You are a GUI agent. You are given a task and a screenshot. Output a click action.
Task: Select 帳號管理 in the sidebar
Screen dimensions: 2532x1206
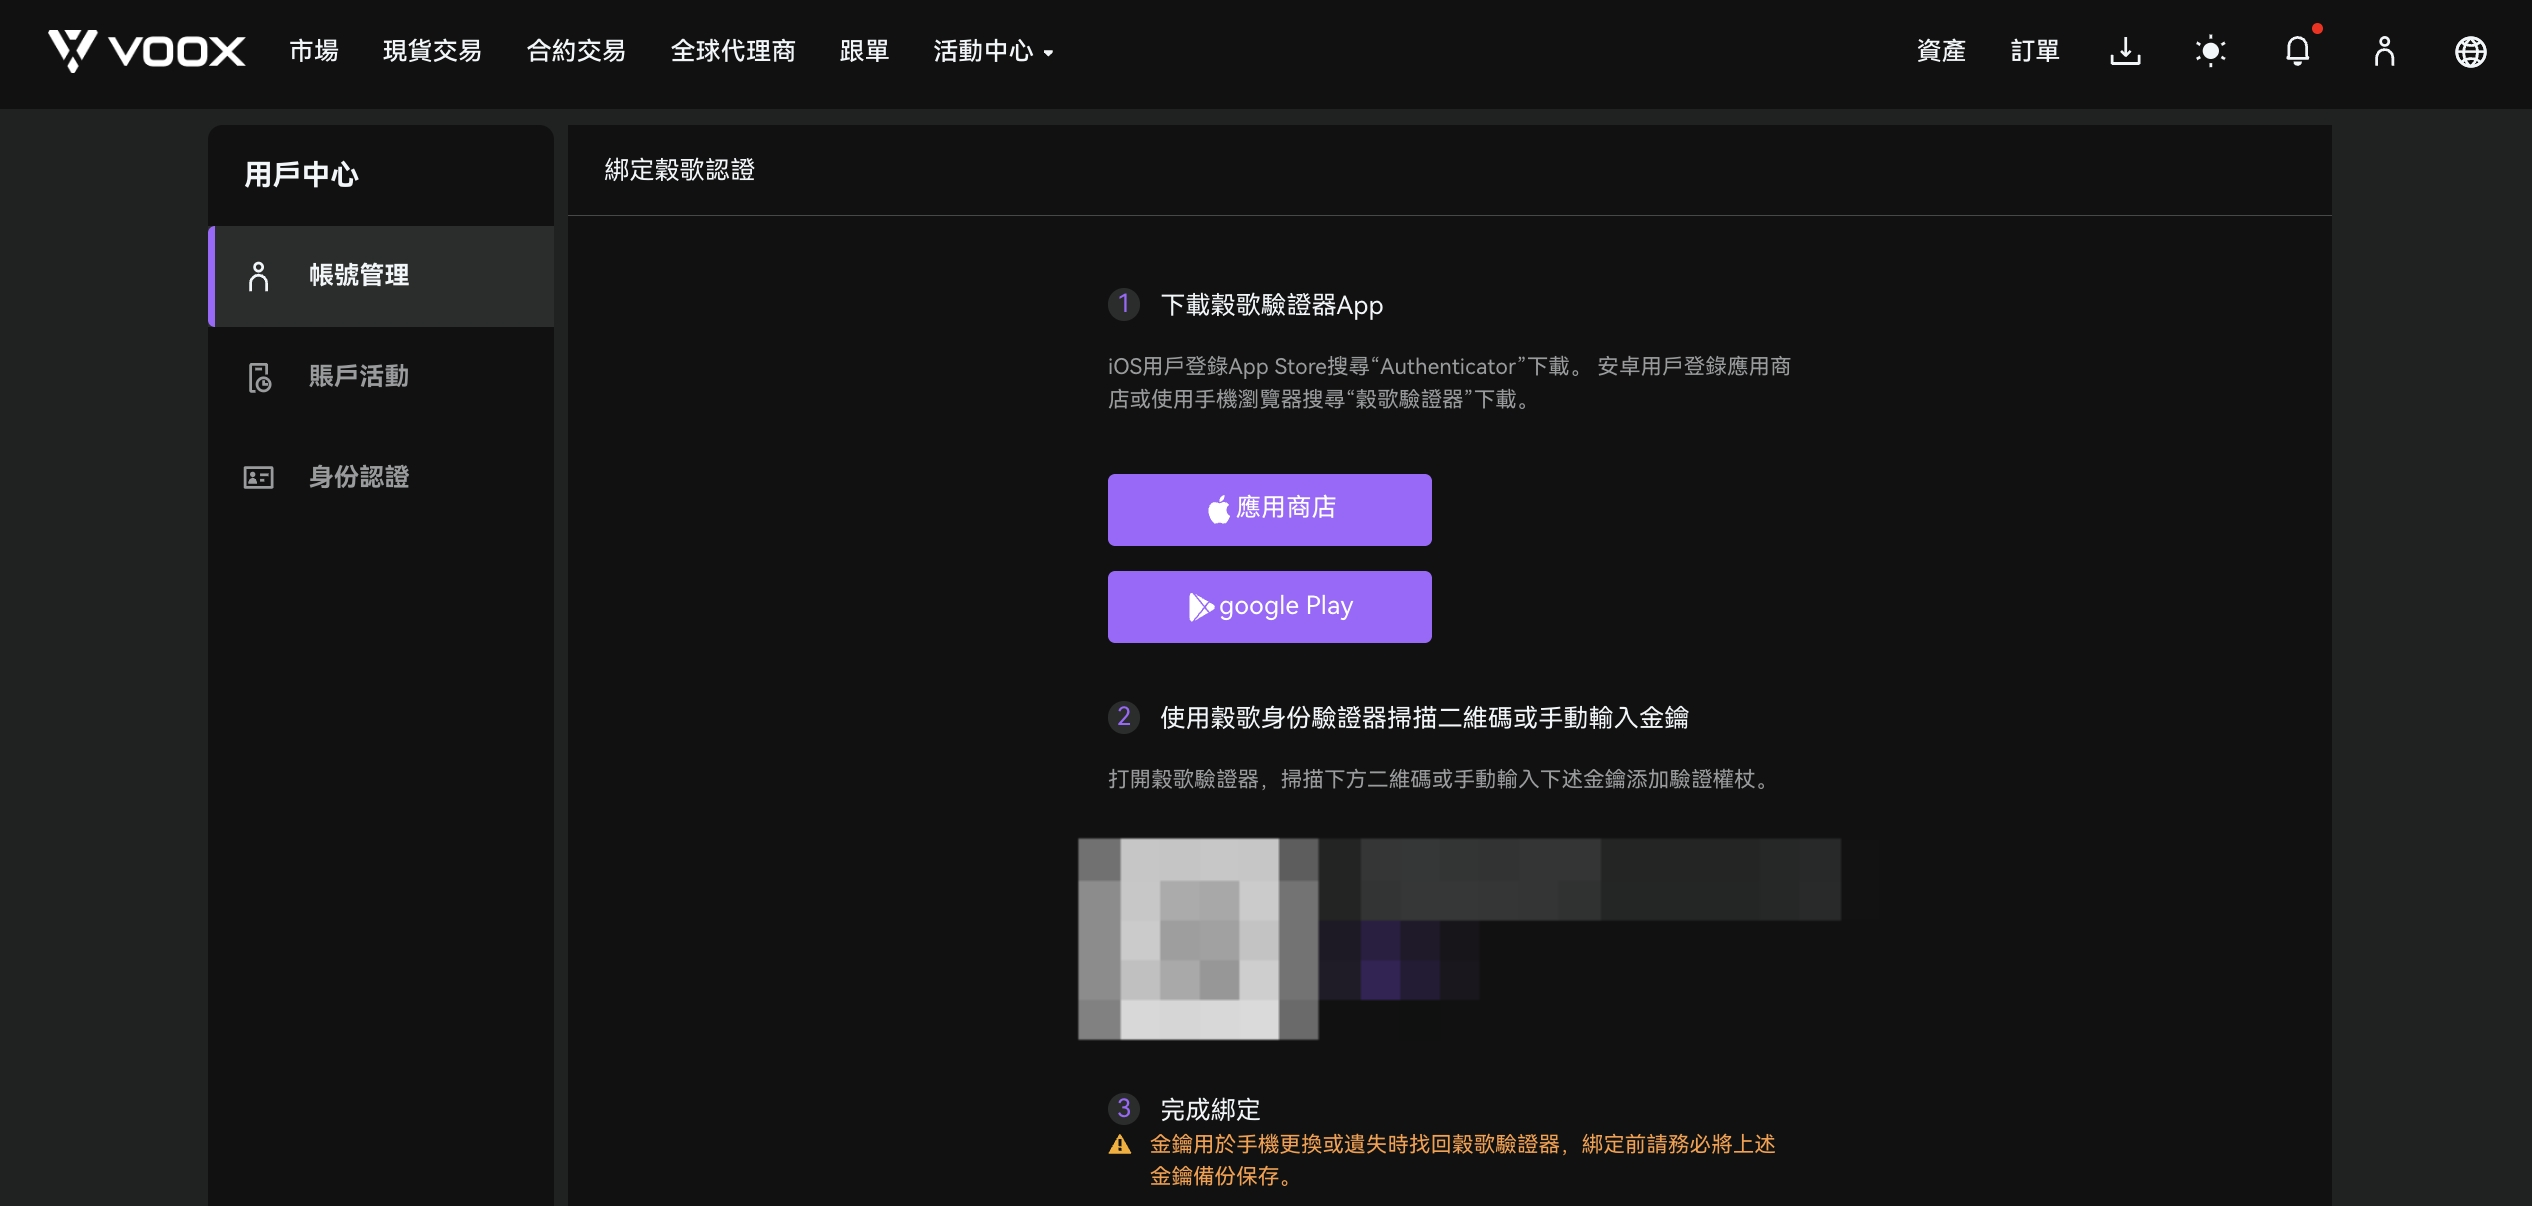381,276
